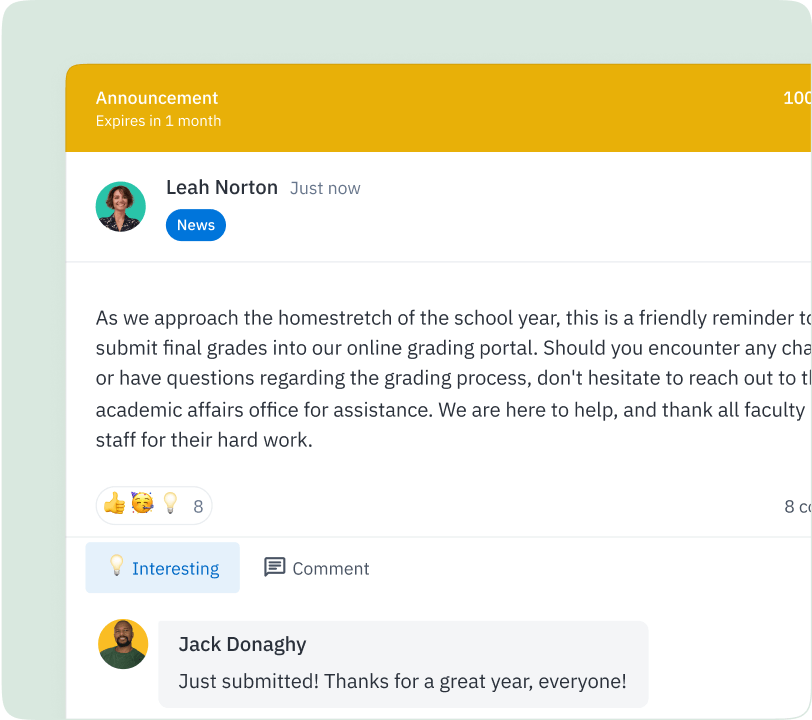Open Jack Donaghy's avatar photo
Screen dimensions: 812x720
(x=123, y=644)
